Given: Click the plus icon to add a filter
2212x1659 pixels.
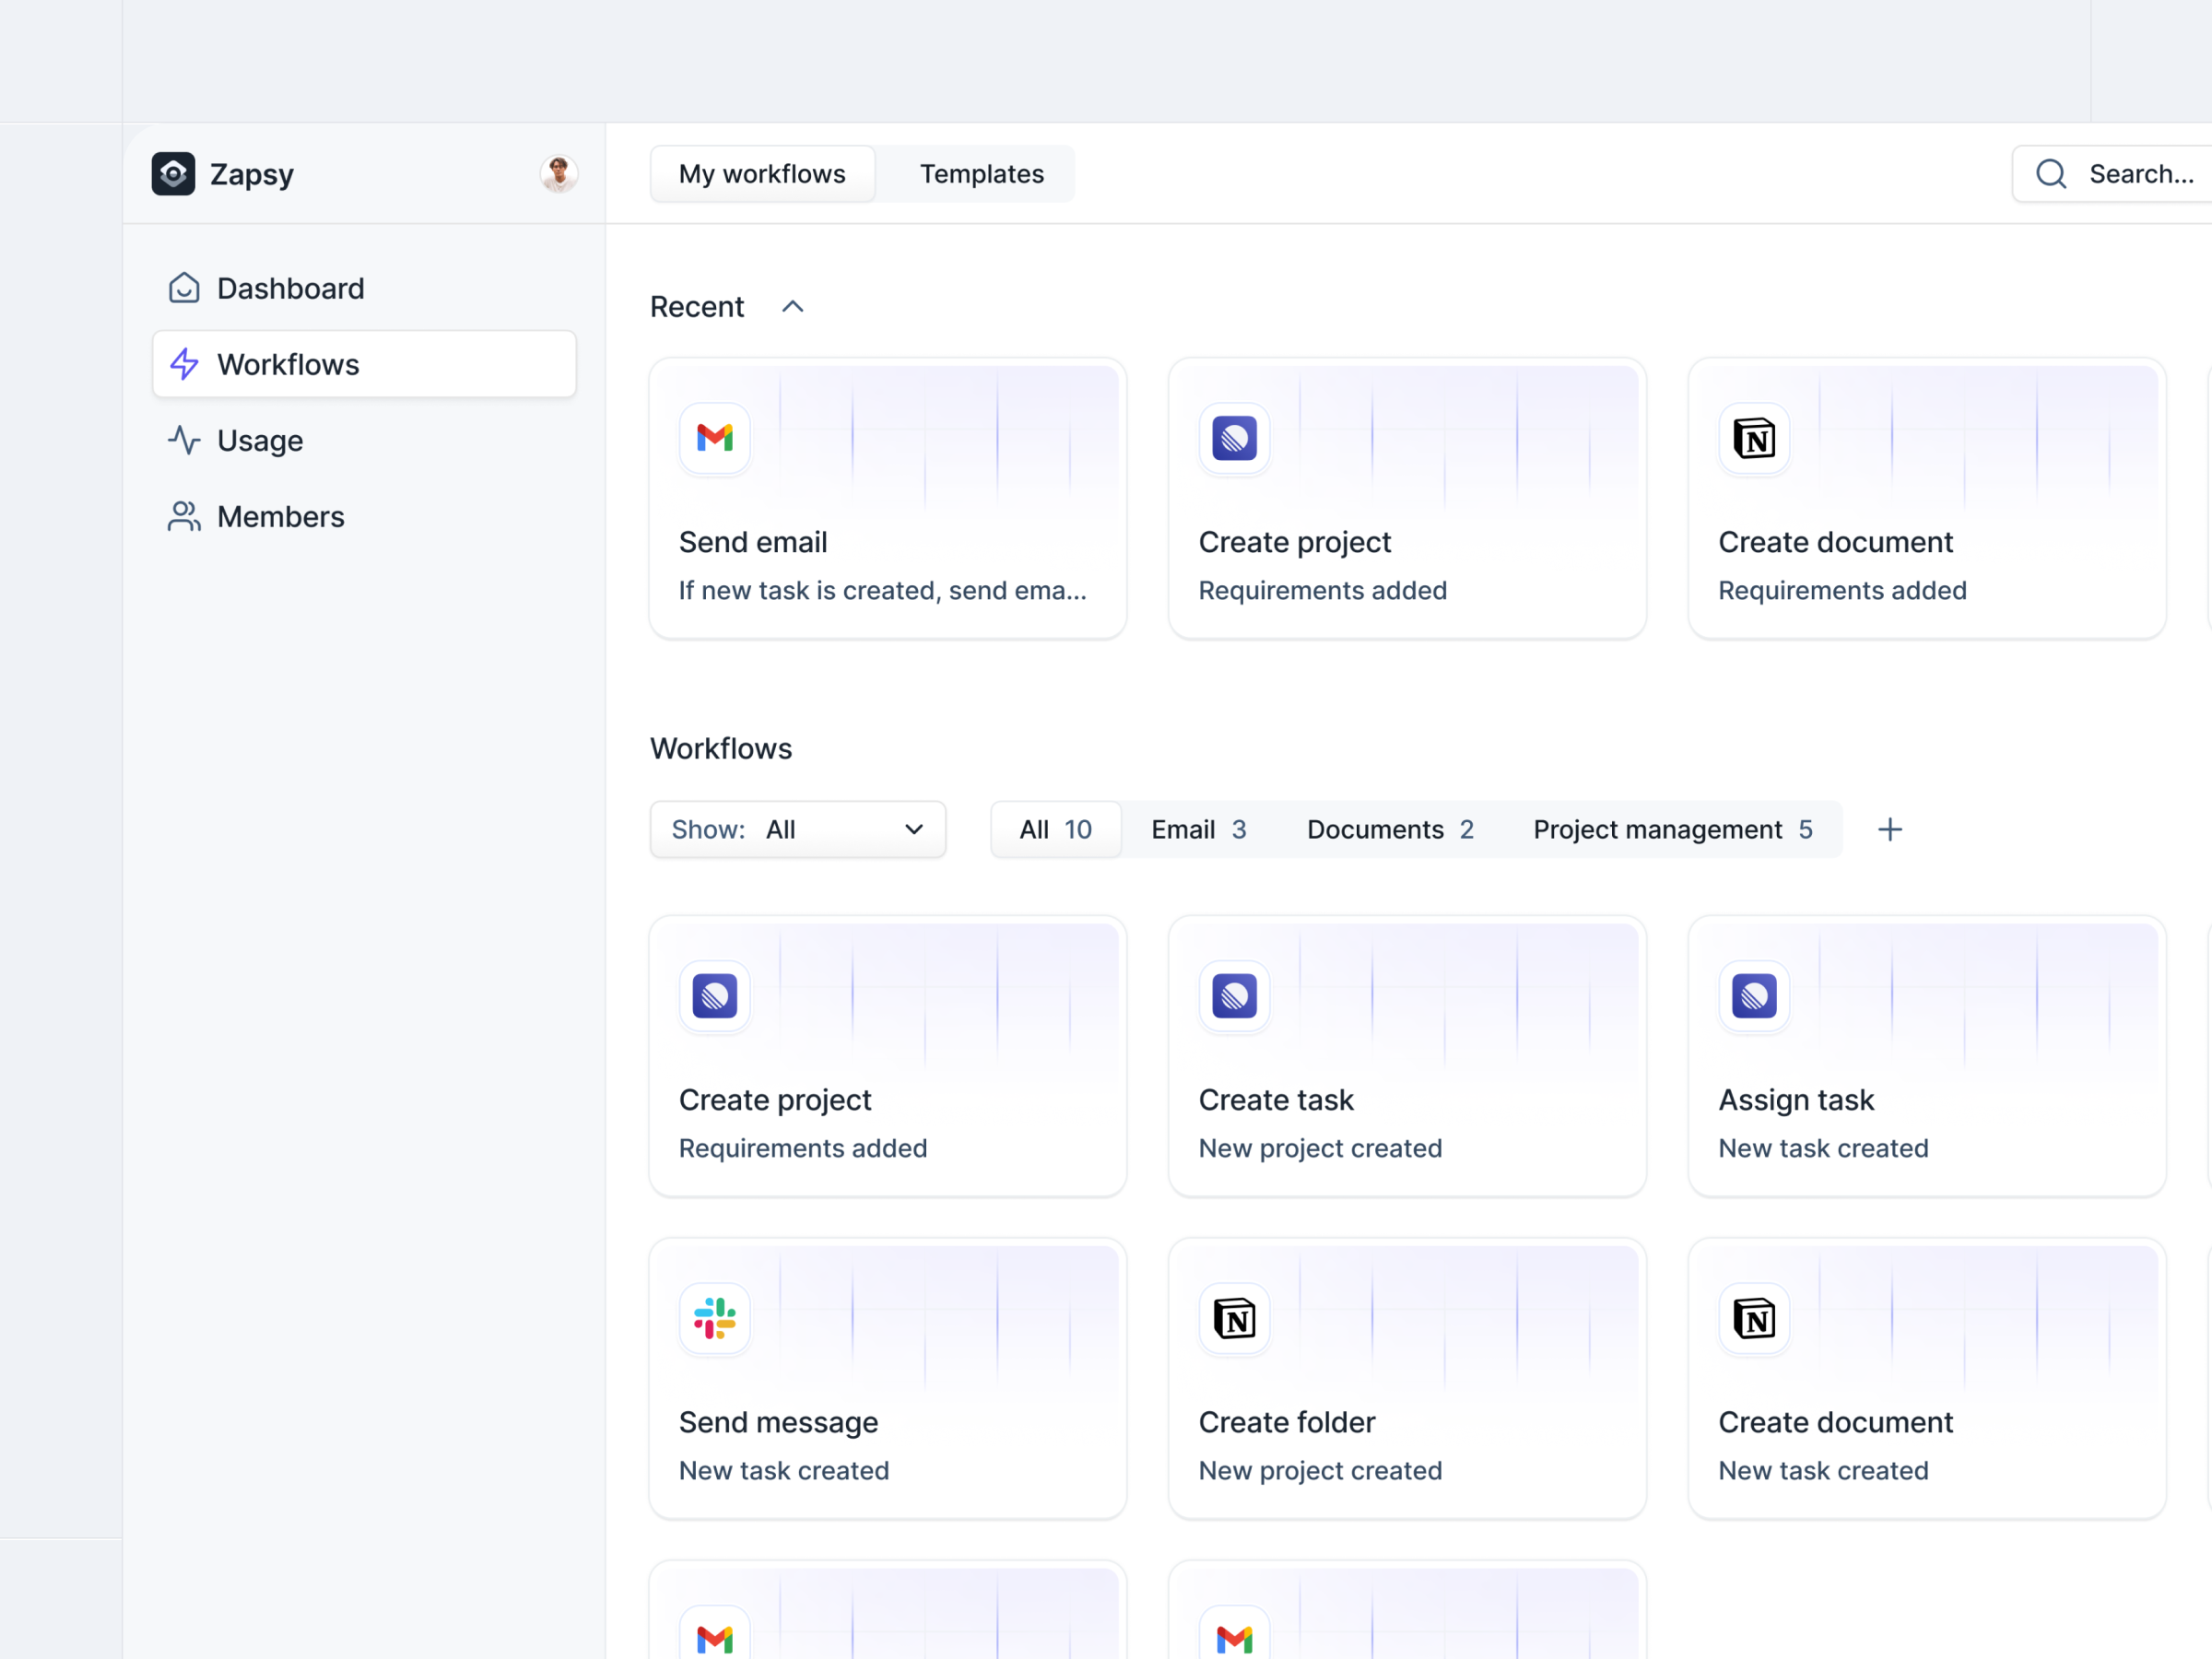Looking at the screenshot, I should 1890,829.
